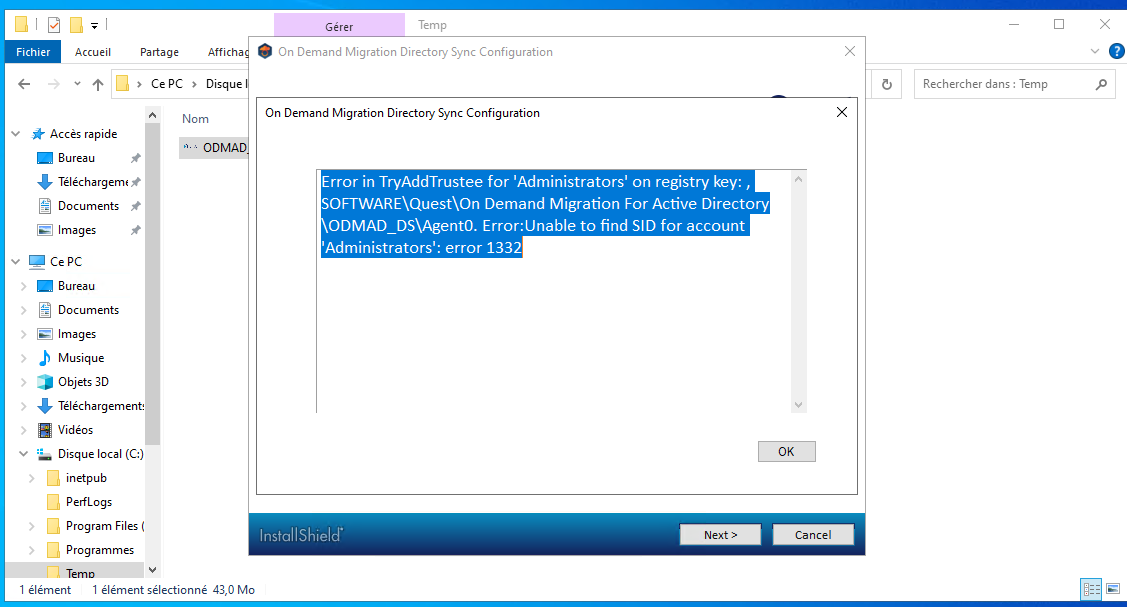Screen dimensions: 1127x607
Task: Click OK in the error dialog
Action: [786, 451]
